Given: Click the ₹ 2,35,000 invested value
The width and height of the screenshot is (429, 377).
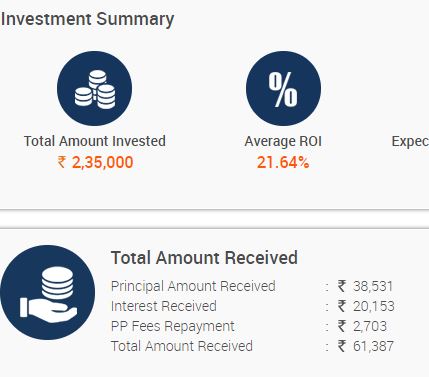Looking at the screenshot, I should pos(95,162).
